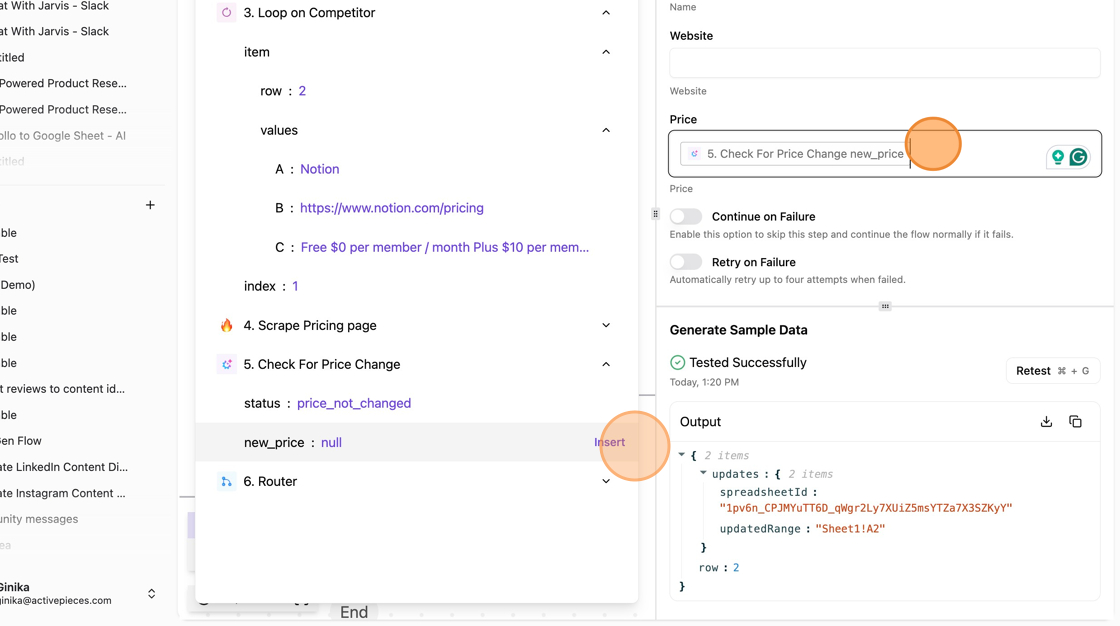The height and width of the screenshot is (626, 1120).
Task: Open the account switcher for Ginika
Action: coord(151,594)
